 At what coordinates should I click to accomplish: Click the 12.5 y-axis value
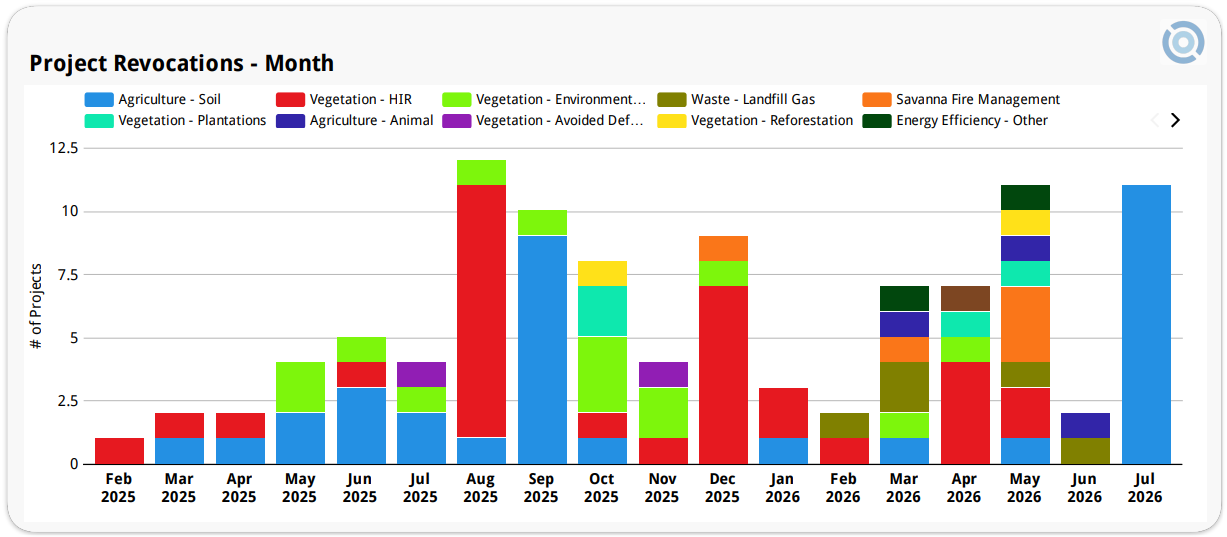(62, 148)
